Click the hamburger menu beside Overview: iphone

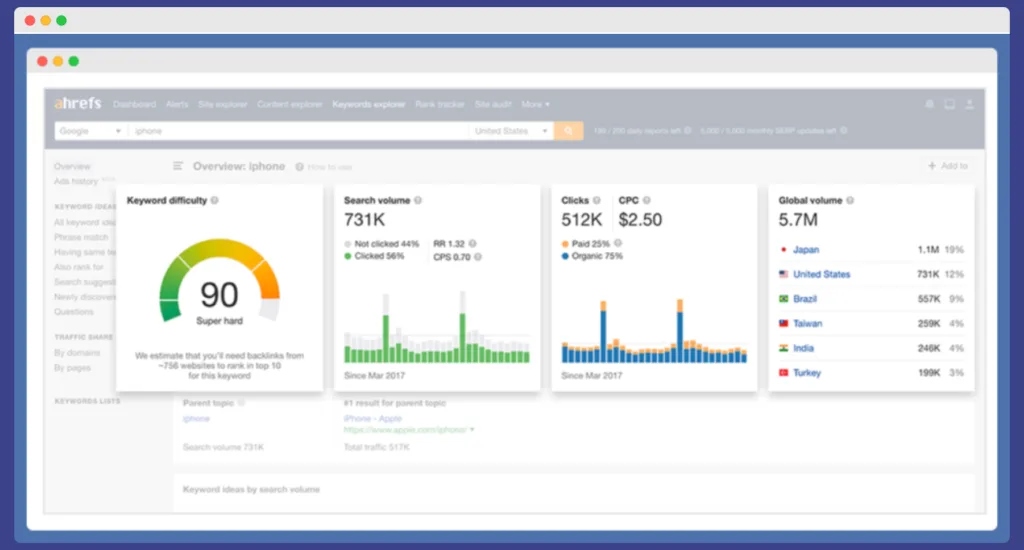(x=178, y=166)
